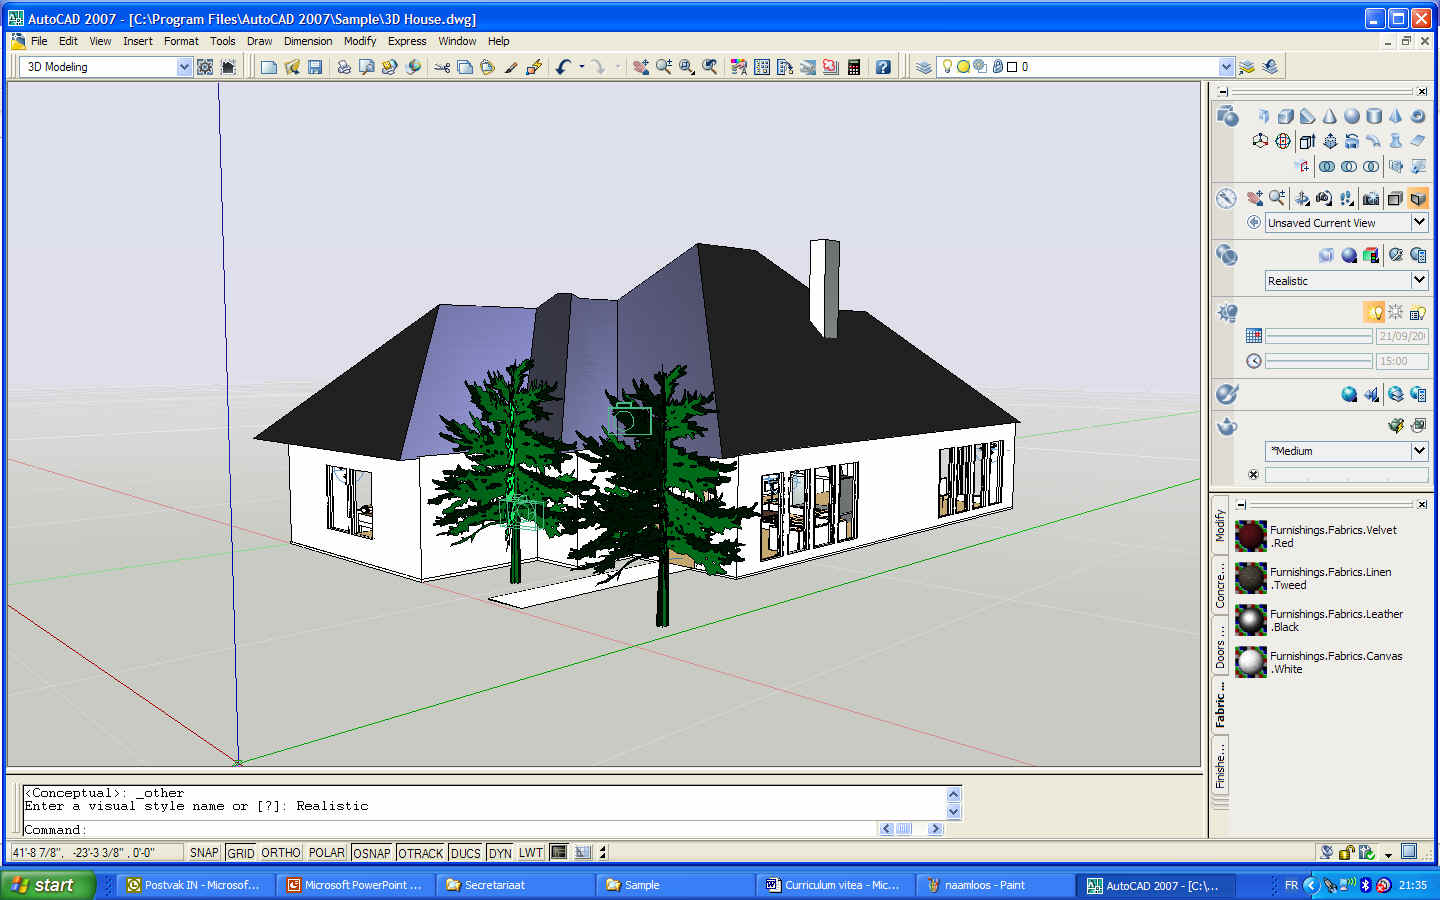The height and width of the screenshot is (900, 1440).
Task: Click the Create Camera icon in dashboard
Action: pos(1371,198)
